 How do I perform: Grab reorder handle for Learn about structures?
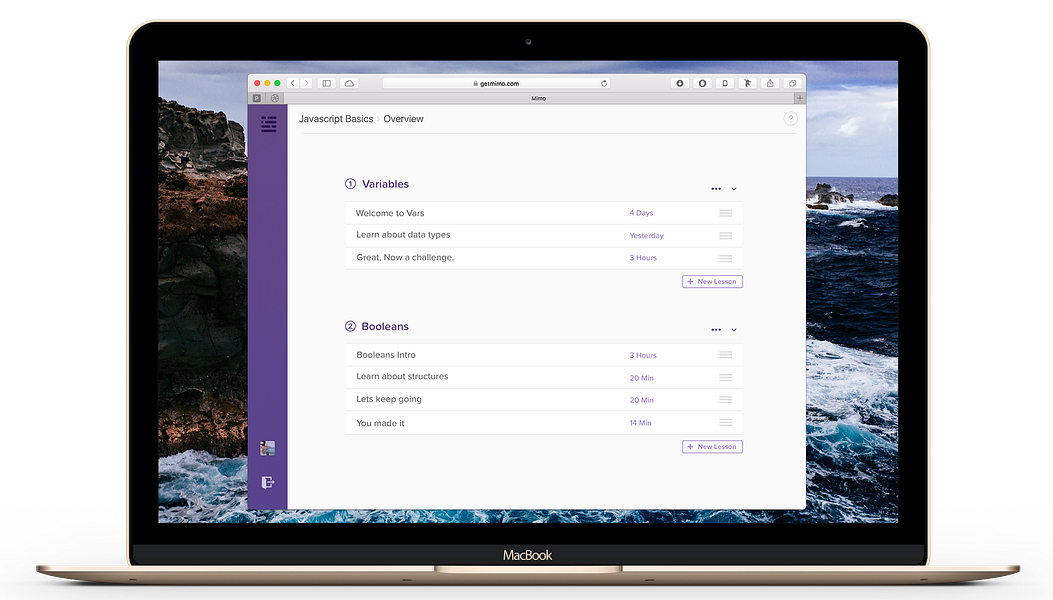(x=725, y=378)
